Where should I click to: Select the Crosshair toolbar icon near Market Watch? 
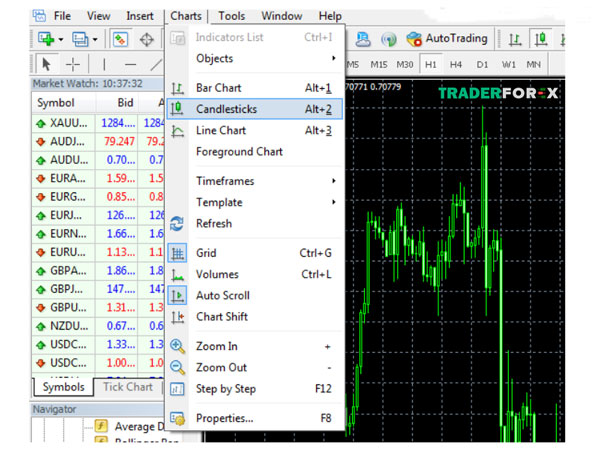pos(147,39)
